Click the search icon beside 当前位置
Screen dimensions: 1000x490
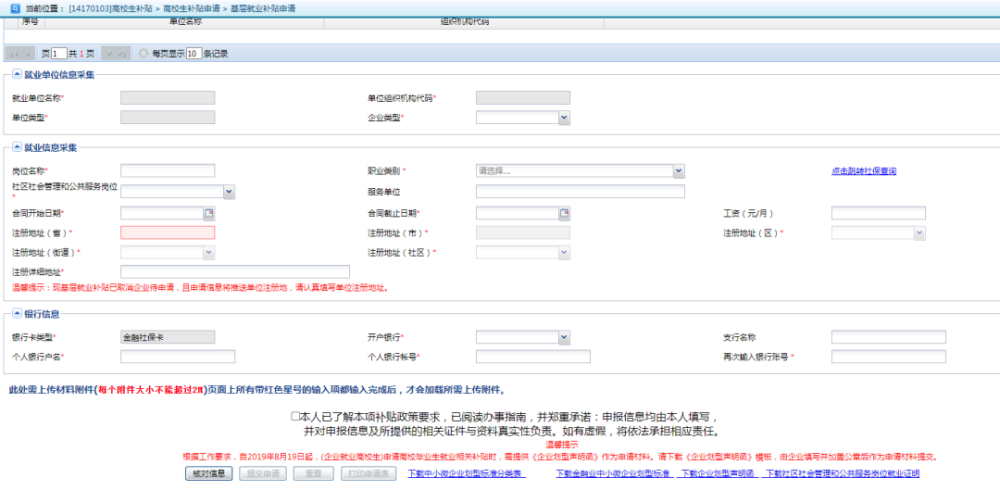click(14, 9)
